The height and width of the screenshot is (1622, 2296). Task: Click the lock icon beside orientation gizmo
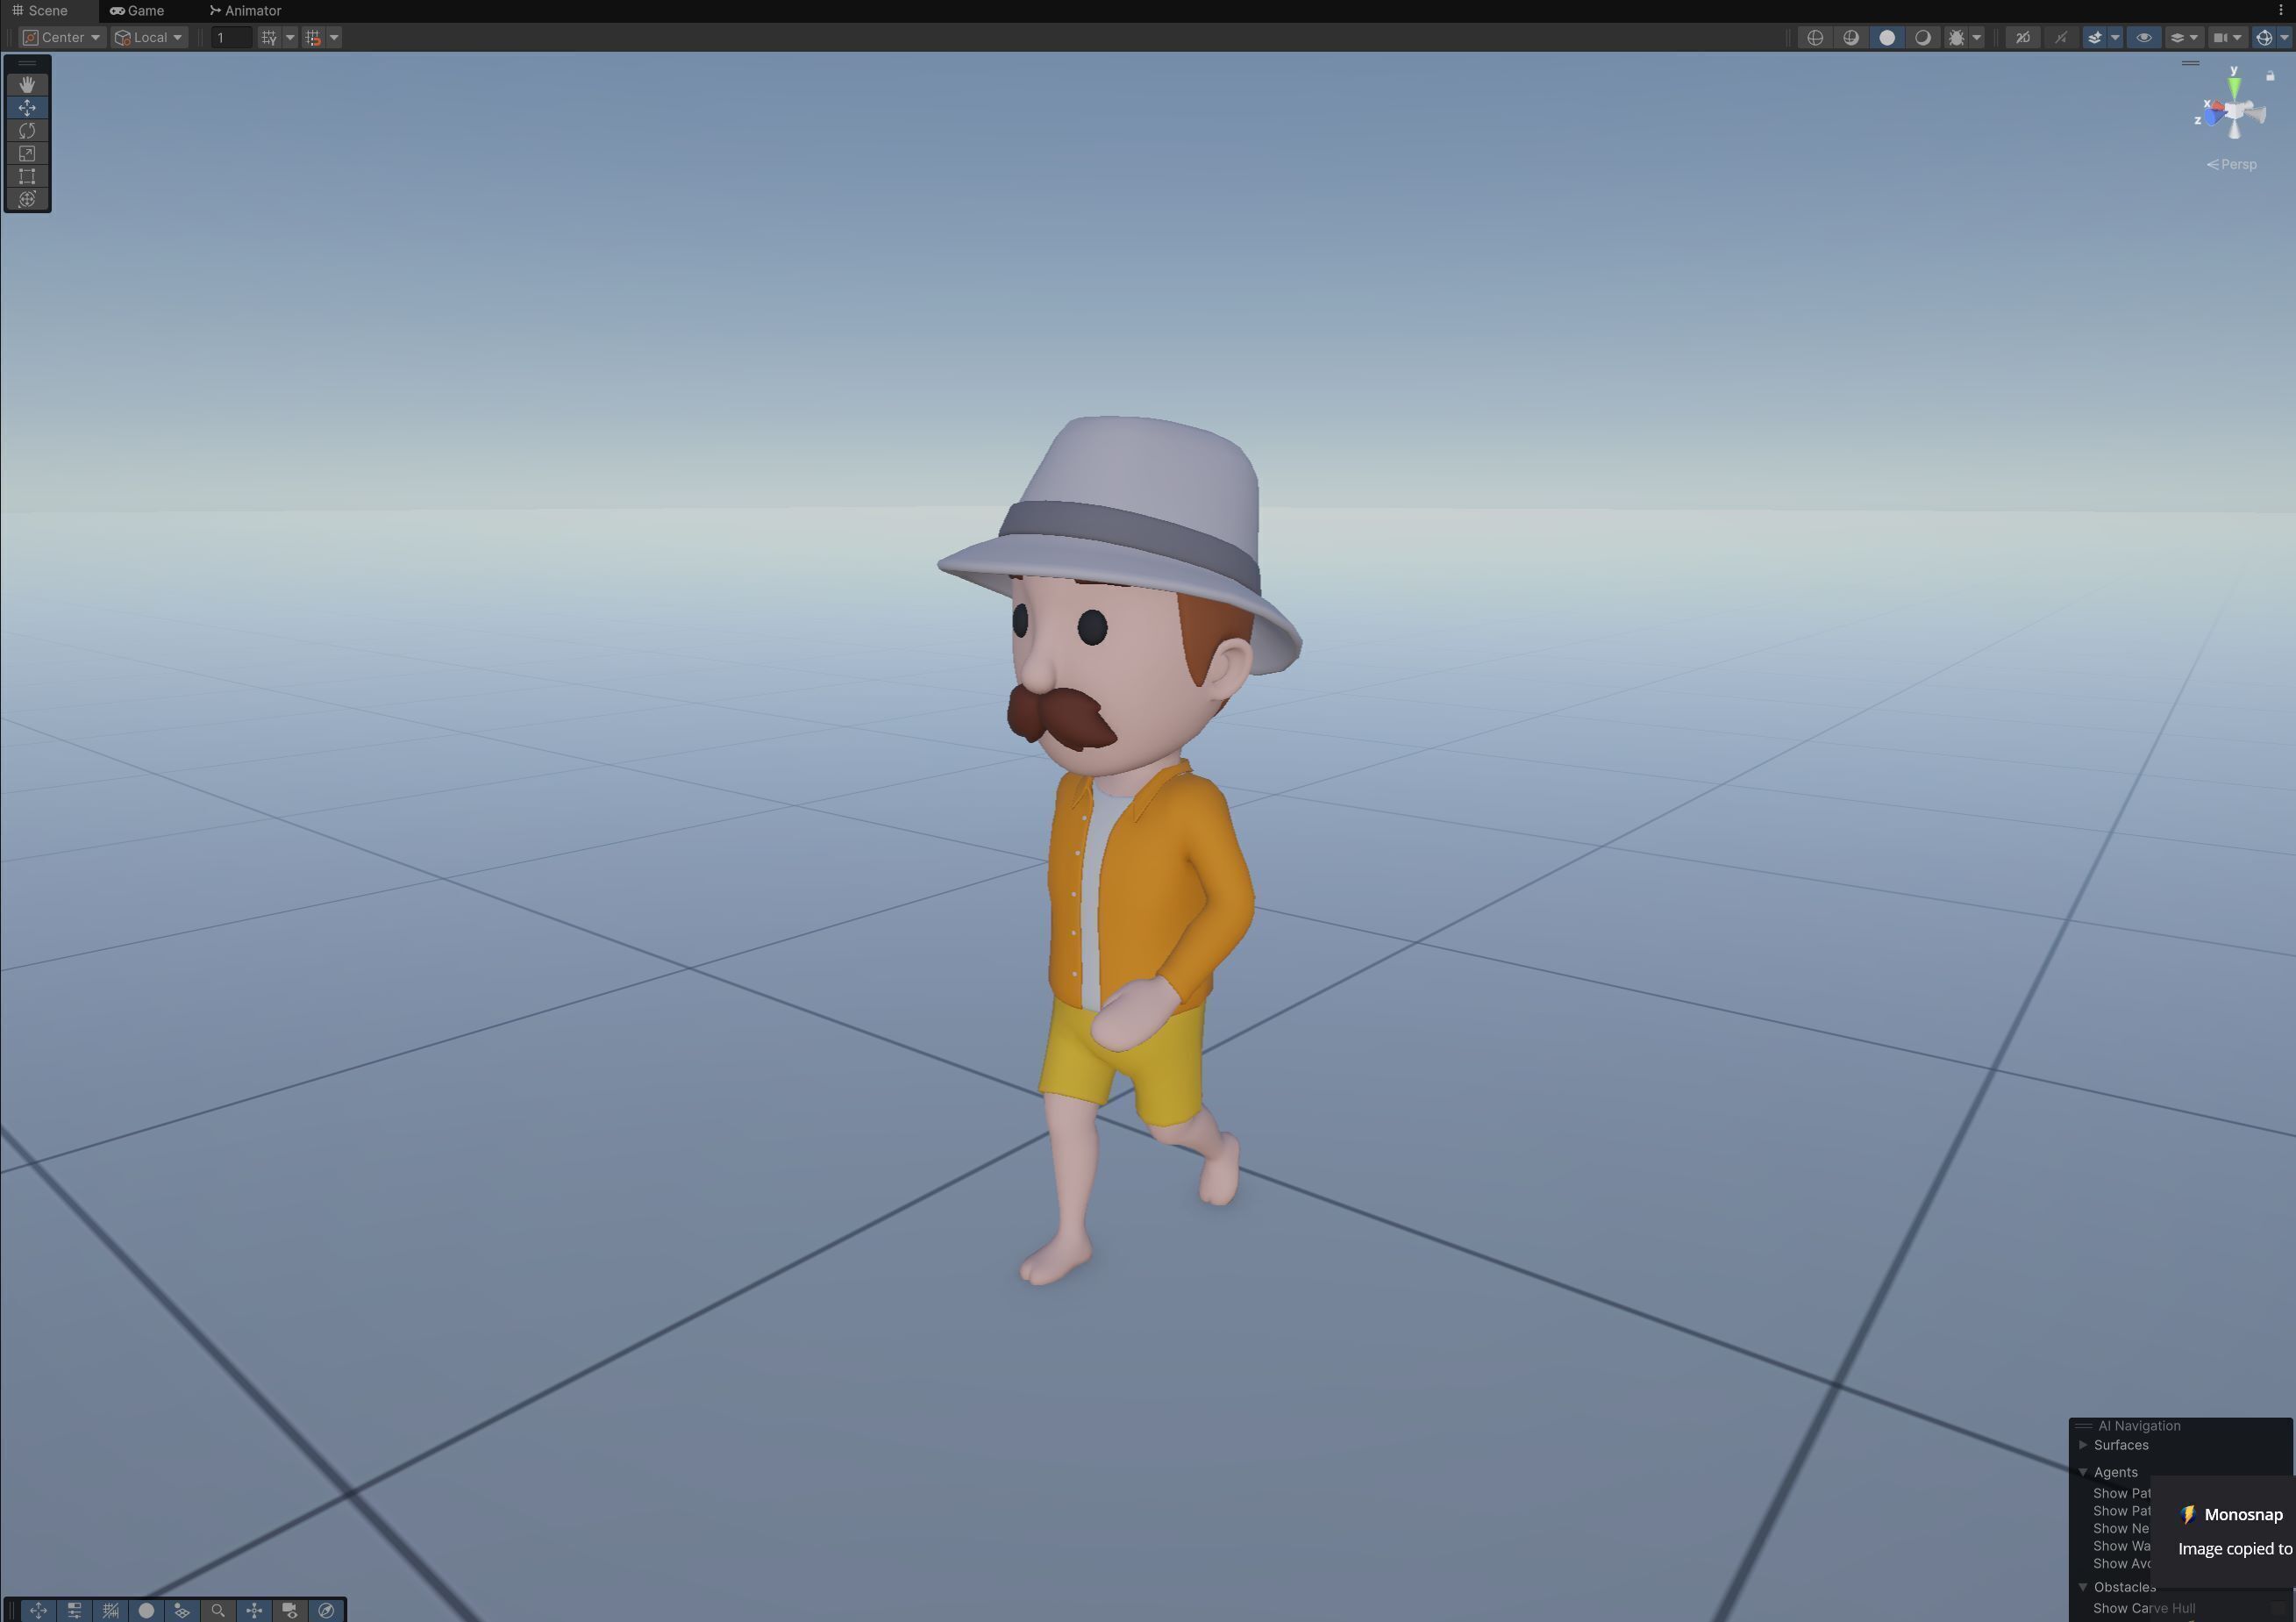[2270, 76]
